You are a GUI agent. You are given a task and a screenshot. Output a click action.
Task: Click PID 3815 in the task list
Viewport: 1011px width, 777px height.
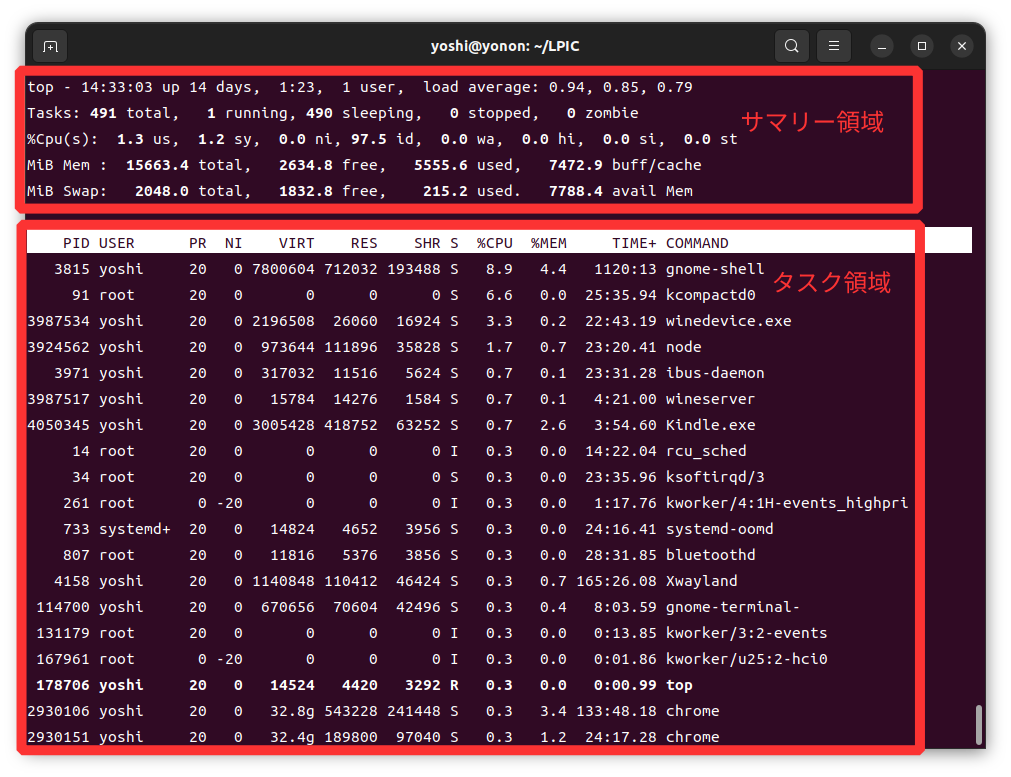click(x=72, y=269)
